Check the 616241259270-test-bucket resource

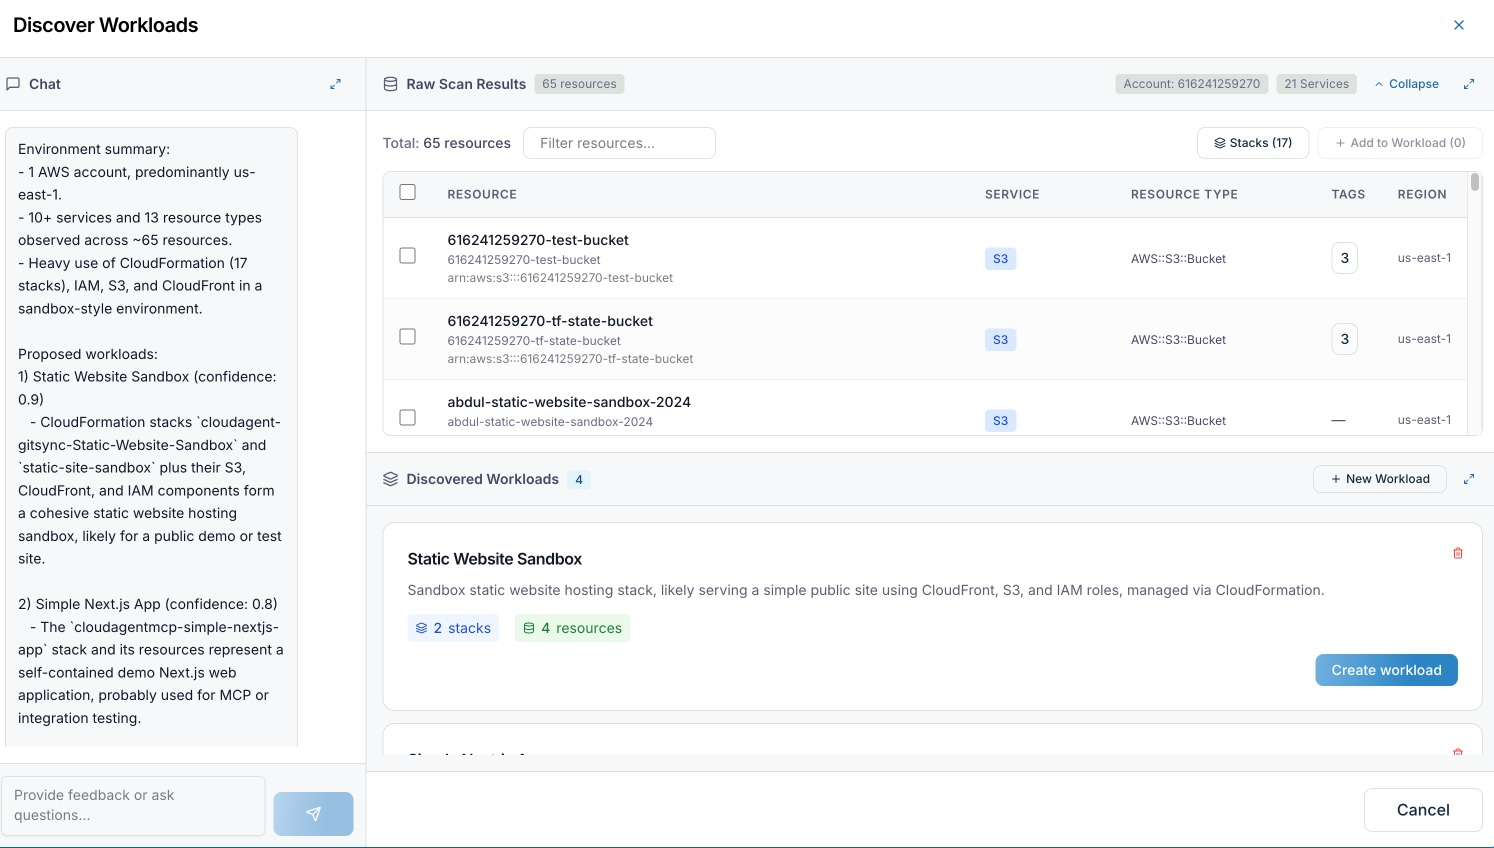pos(407,256)
